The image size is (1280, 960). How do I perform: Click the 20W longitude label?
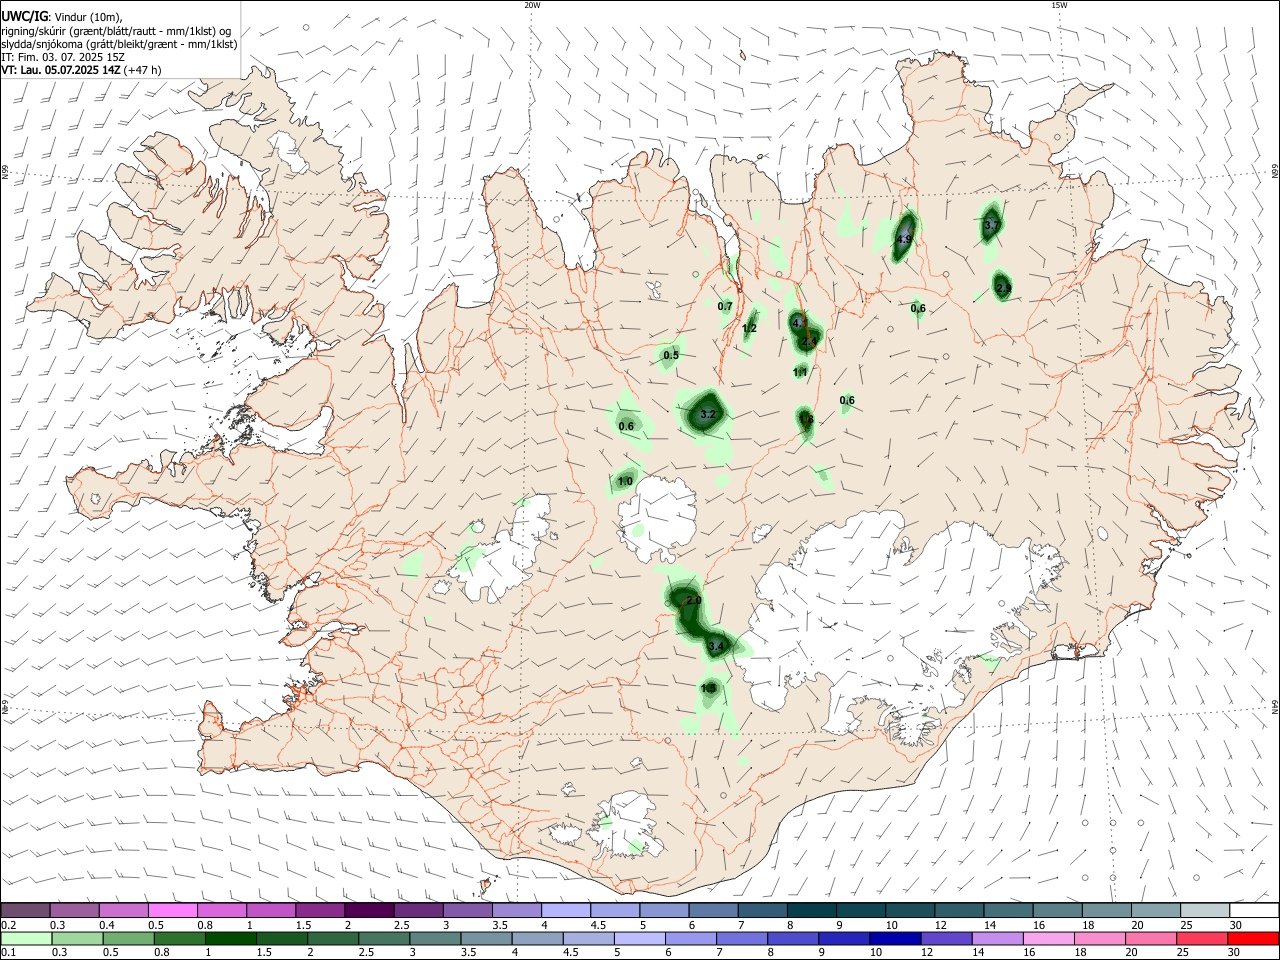click(532, 4)
